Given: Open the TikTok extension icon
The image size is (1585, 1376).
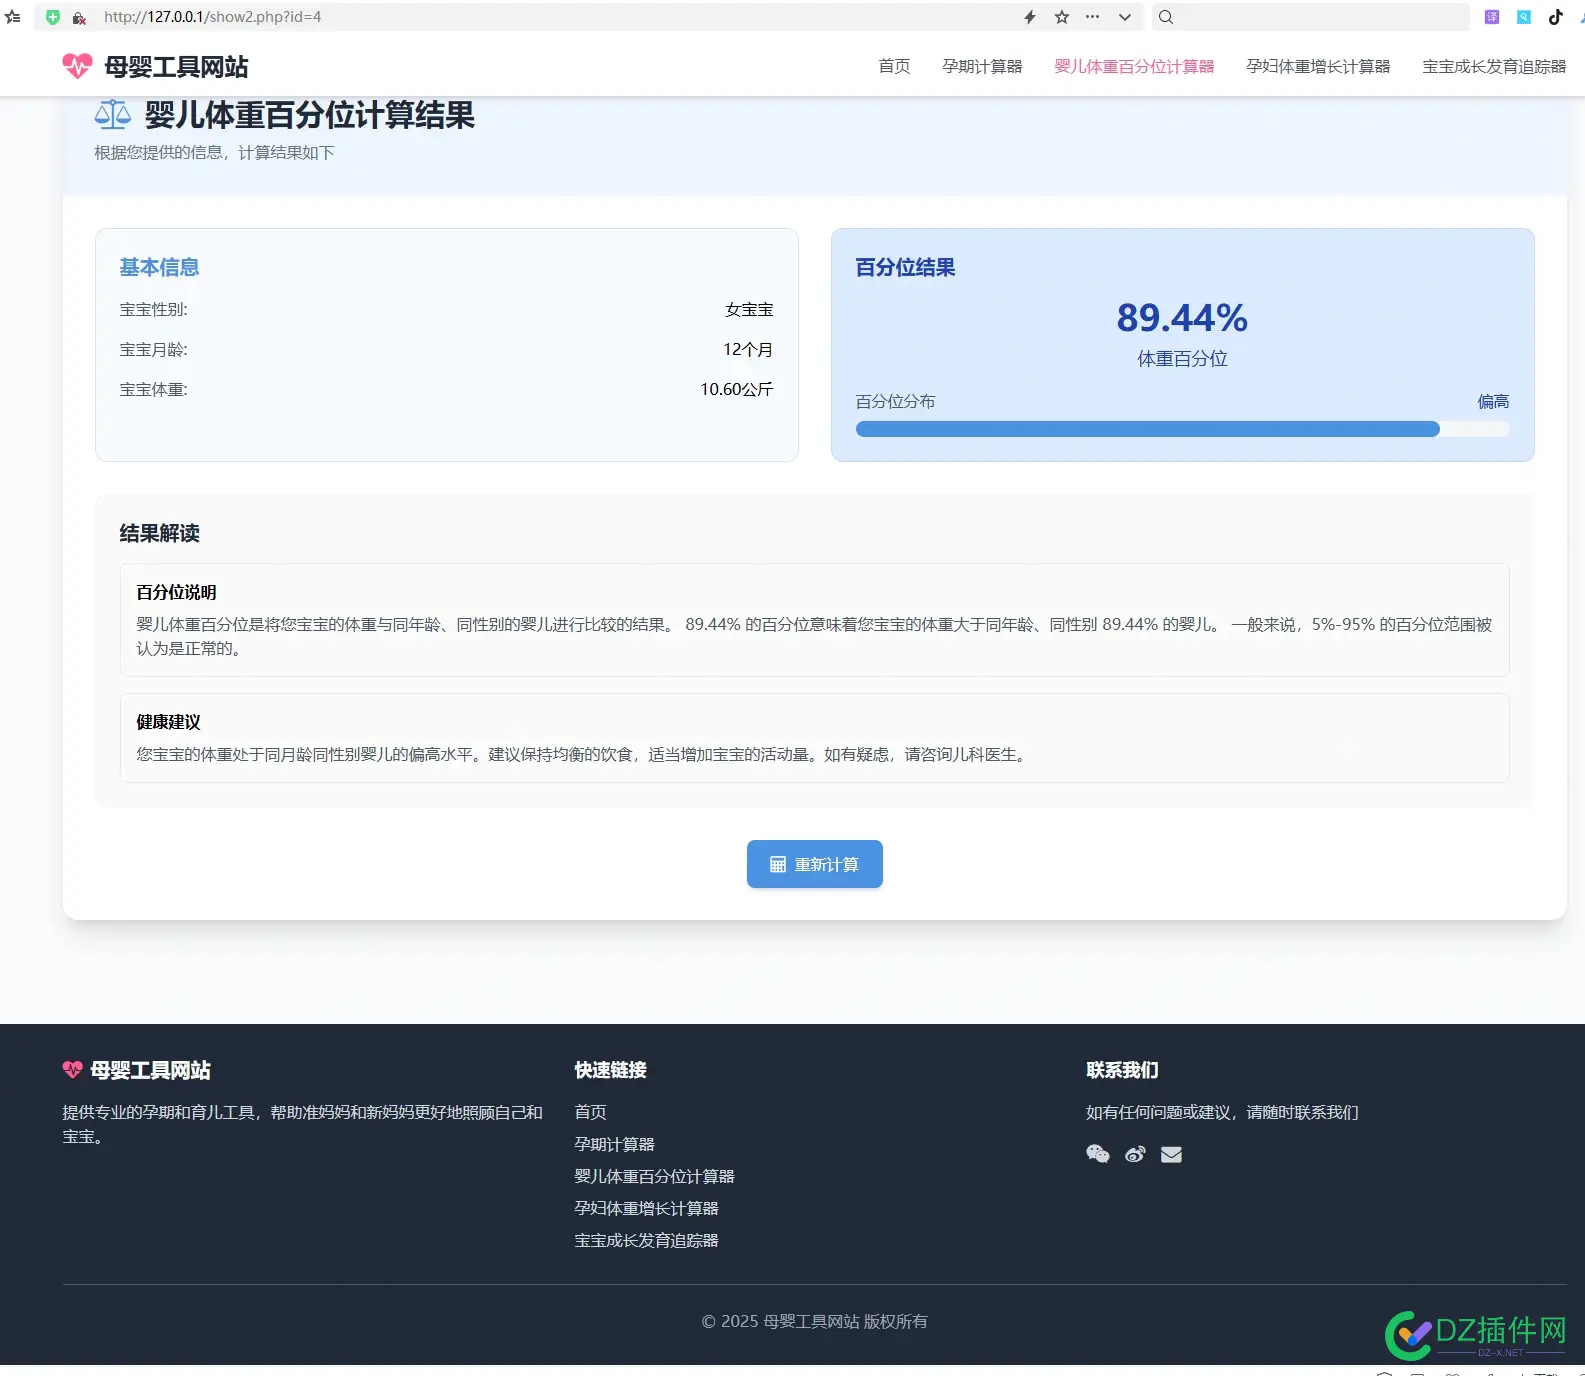Looking at the screenshot, I should point(1555,17).
